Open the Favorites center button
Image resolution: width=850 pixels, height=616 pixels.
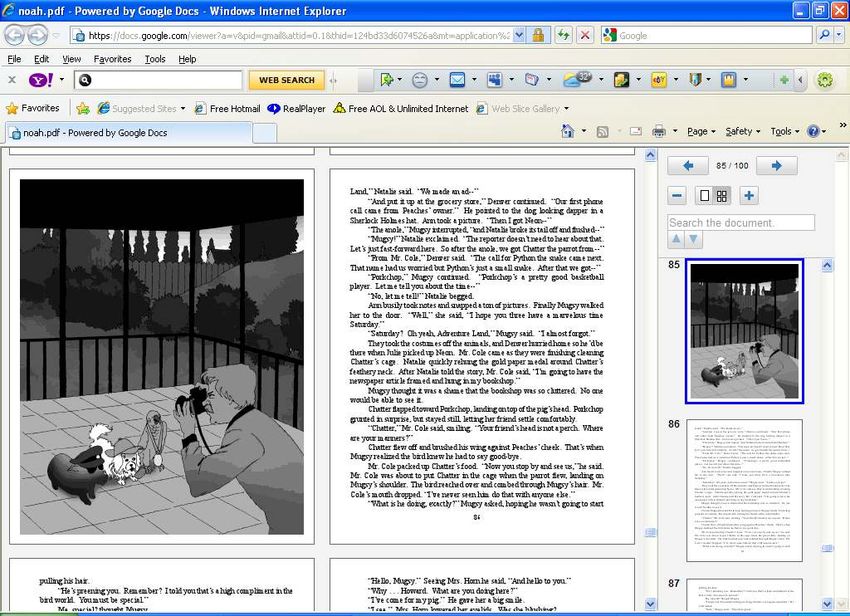click(33, 108)
